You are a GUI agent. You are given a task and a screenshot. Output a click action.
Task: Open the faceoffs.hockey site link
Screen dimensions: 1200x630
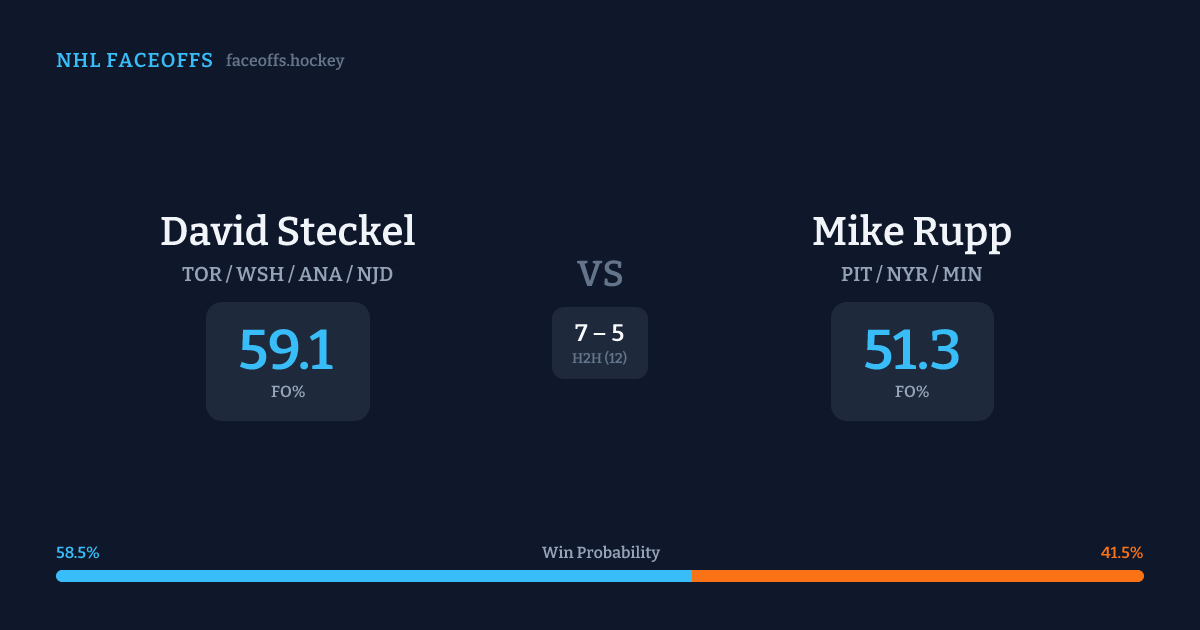click(285, 61)
